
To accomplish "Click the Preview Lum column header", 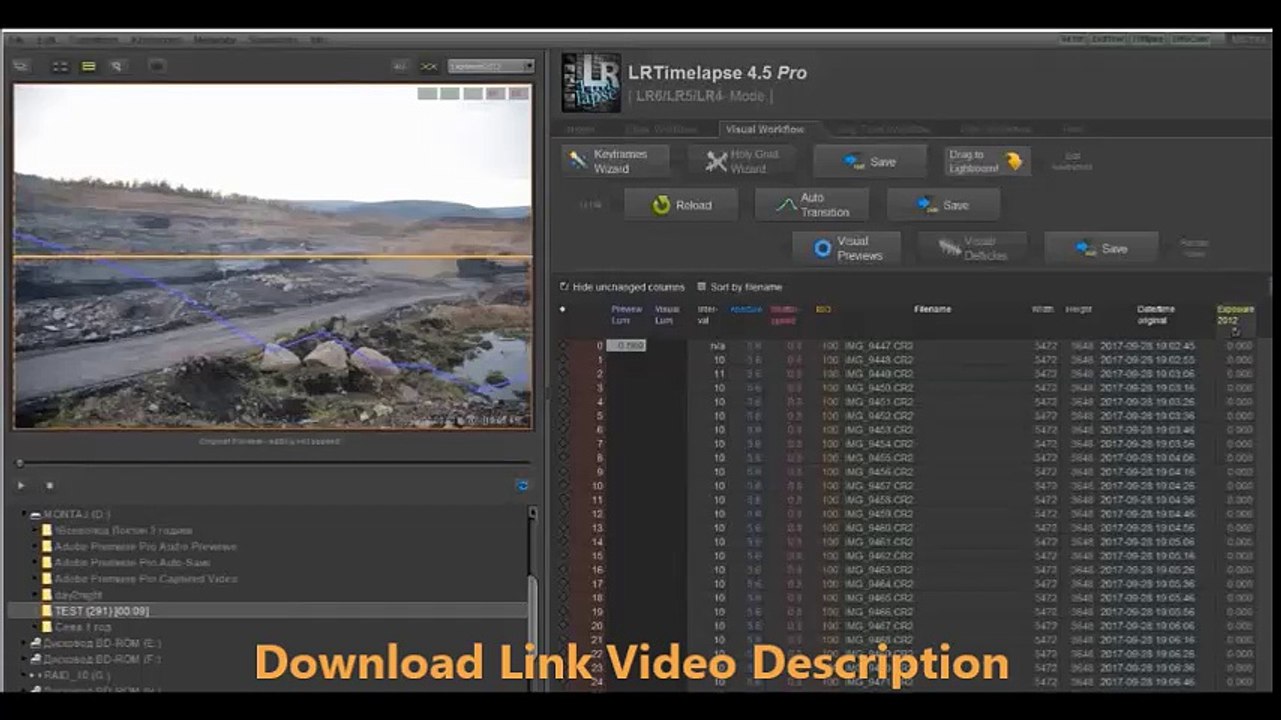I will (627, 315).
